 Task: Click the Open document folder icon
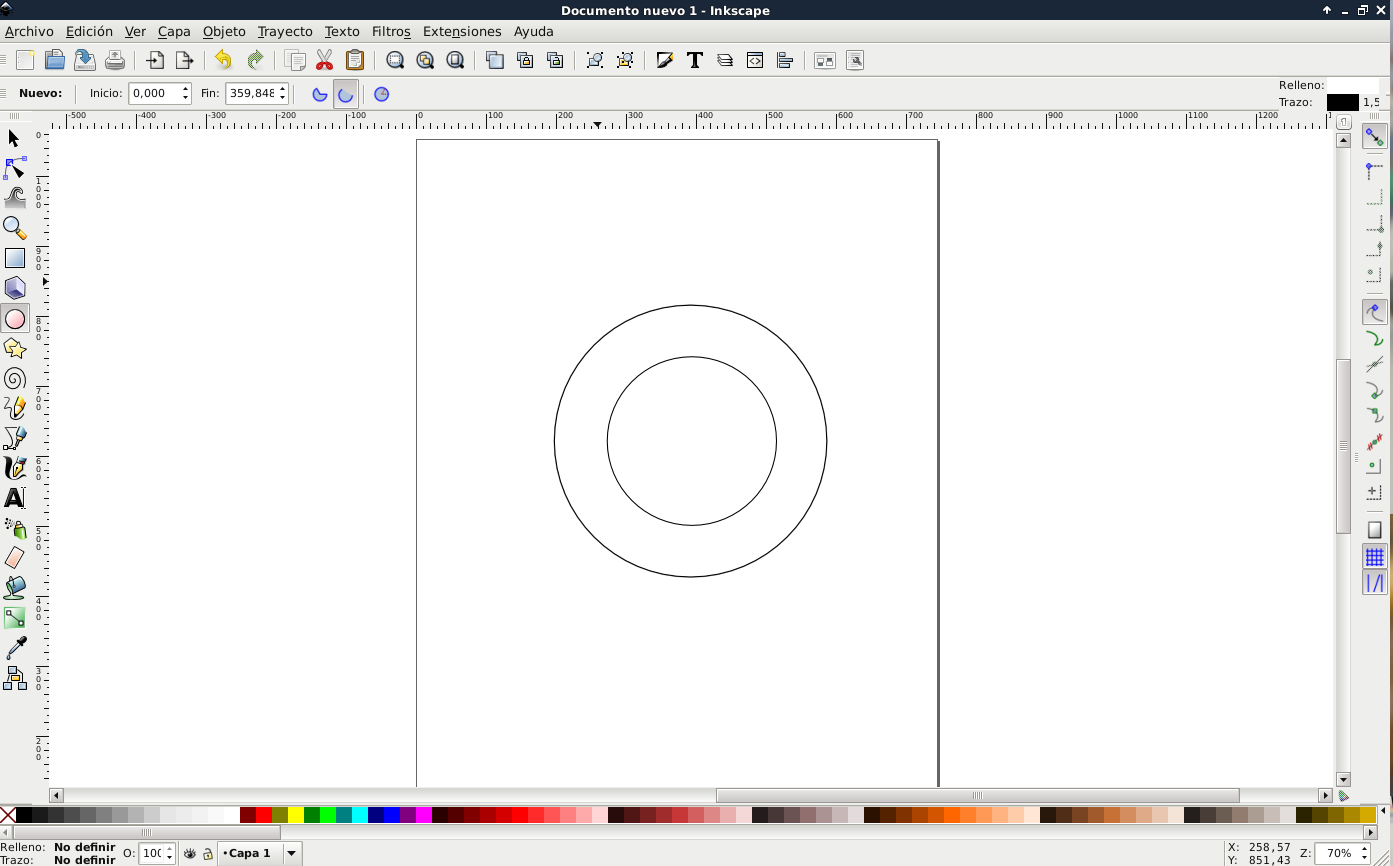pos(55,60)
